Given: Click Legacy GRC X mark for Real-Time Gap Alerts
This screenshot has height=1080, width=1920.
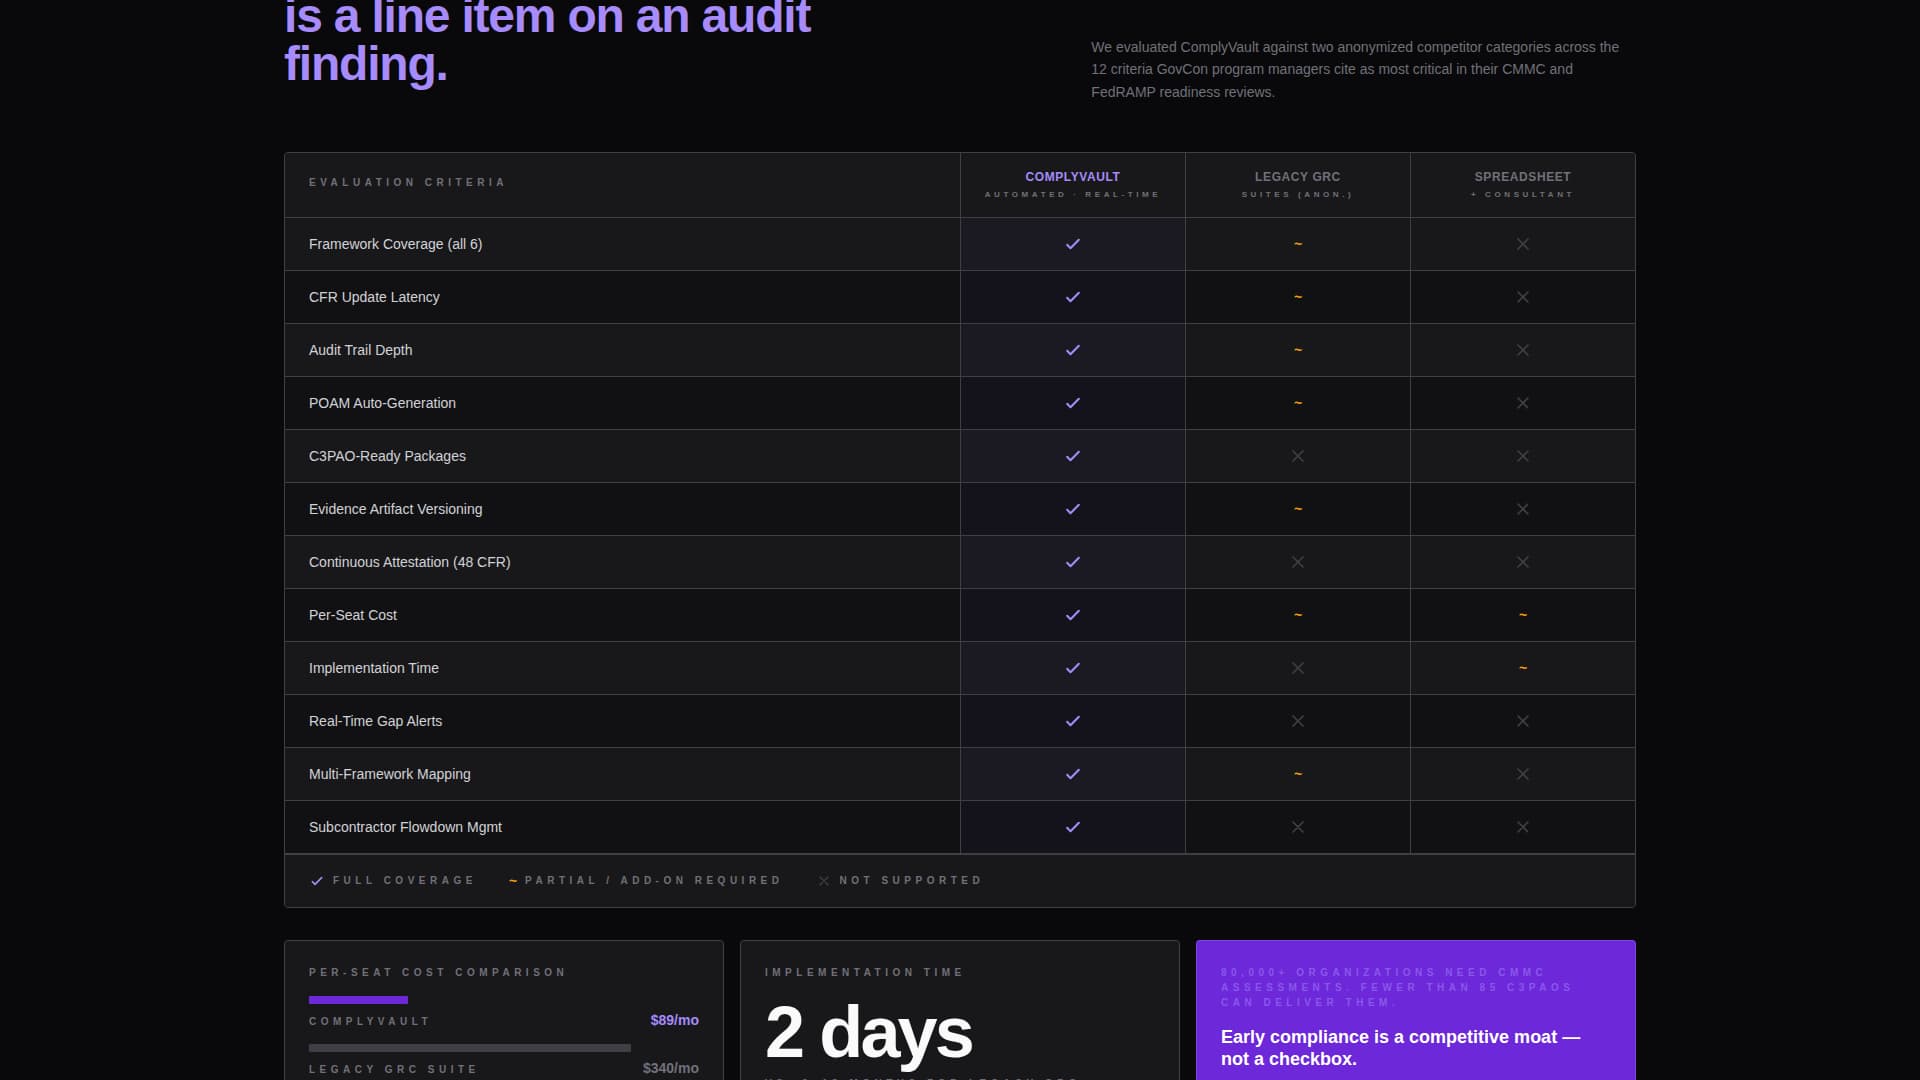Looking at the screenshot, I should pos(1298,721).
